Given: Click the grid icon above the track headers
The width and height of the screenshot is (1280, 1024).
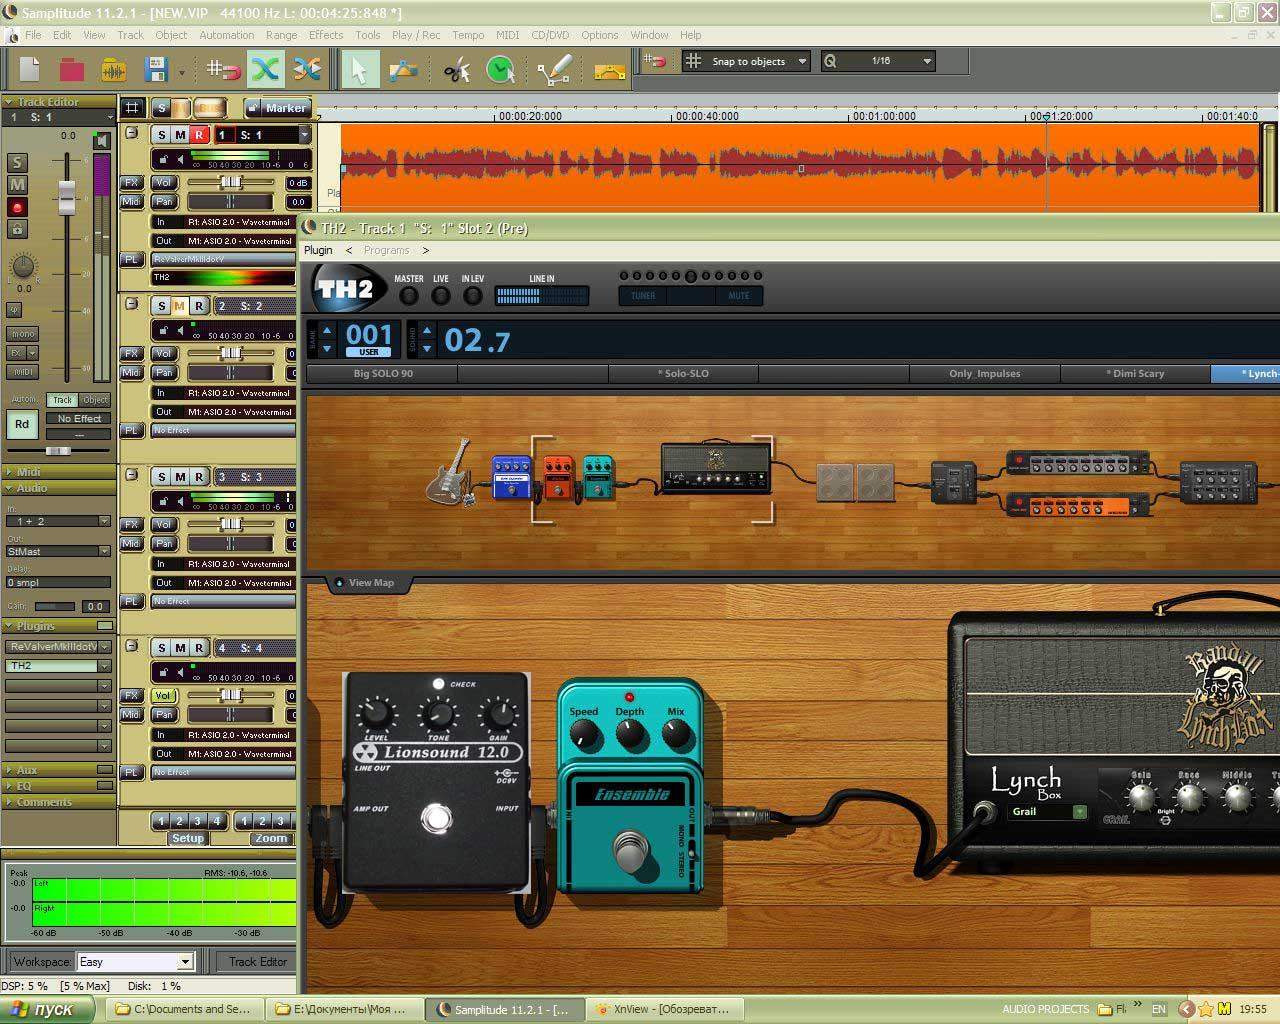Looking at the screenshot, I should (x=131, y=107).
